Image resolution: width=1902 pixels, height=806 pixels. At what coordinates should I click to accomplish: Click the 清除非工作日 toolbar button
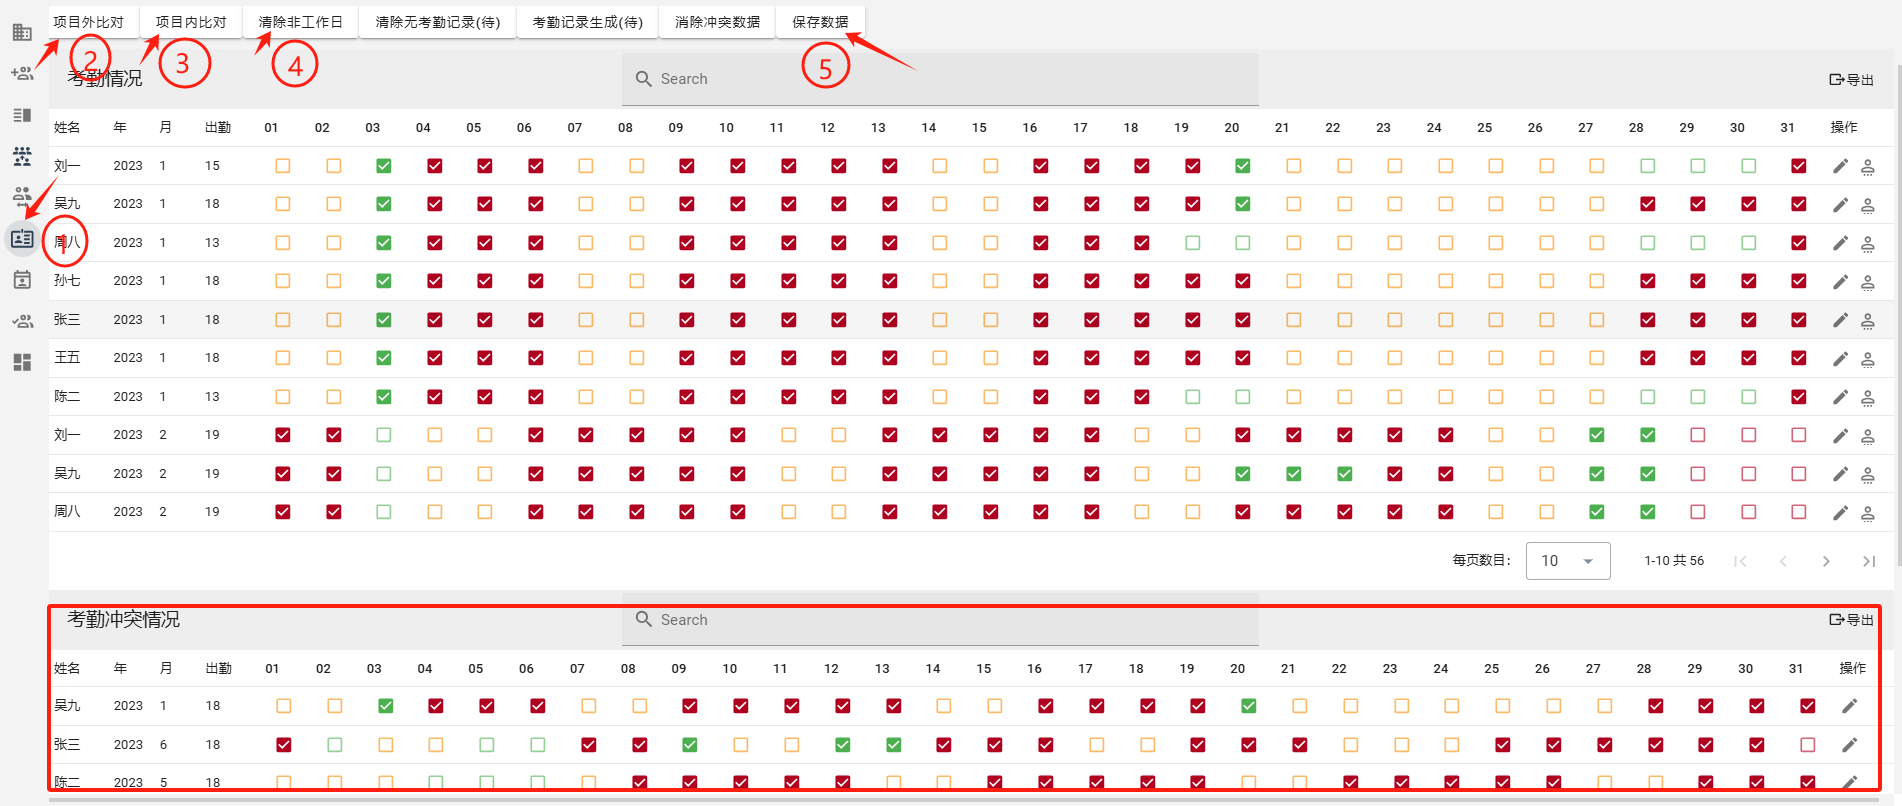(300, 22)
